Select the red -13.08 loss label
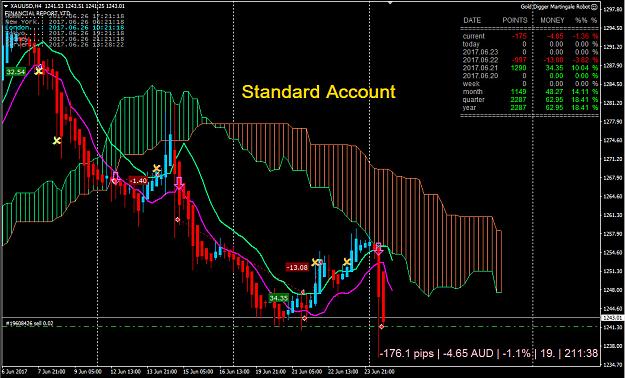 [x=297, y=267]
